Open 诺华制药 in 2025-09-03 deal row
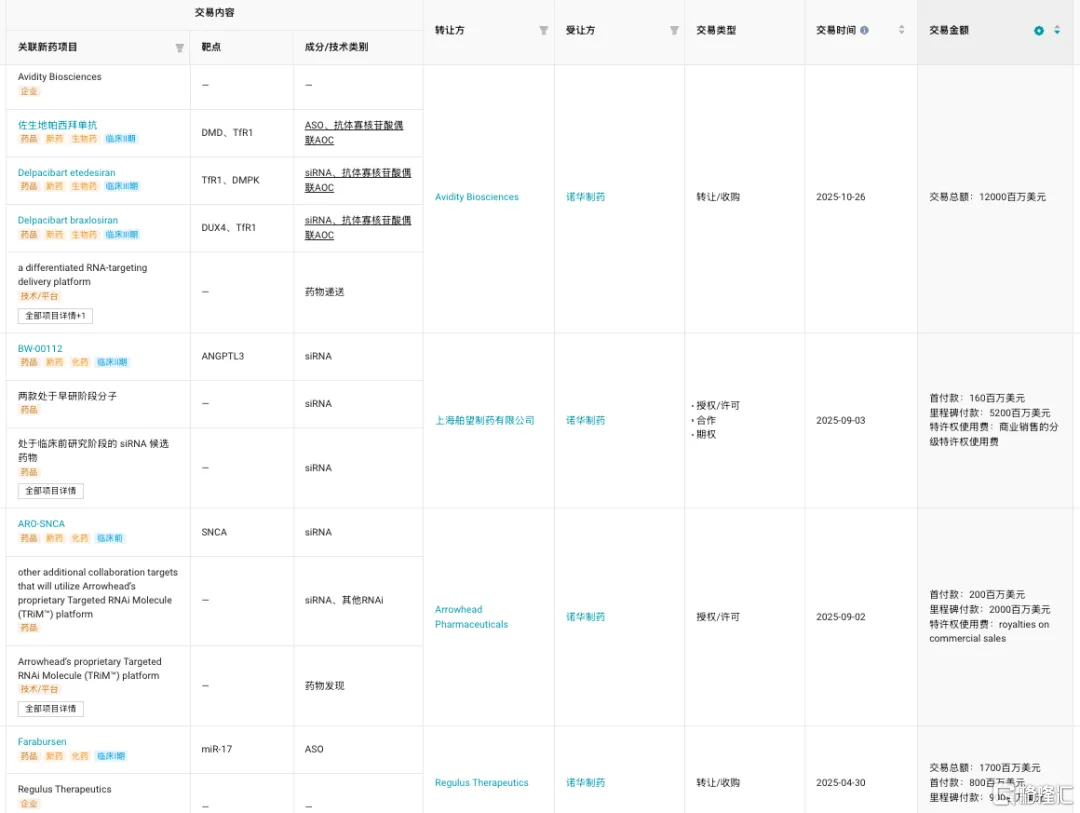1080x813 pixels. 585,420
